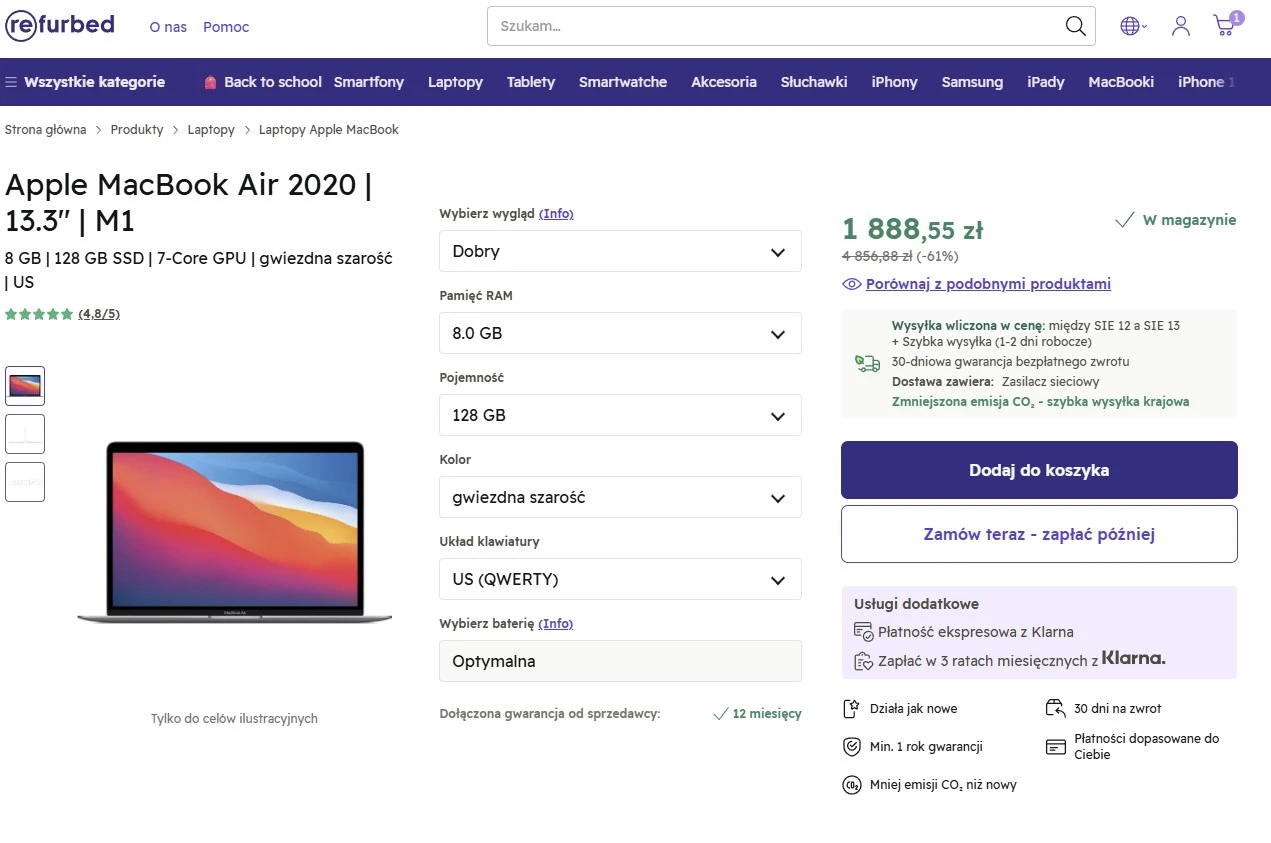Click the hamburger icon beside Wszystkie kategorie
Screen dimensions: 1271x843
point(11,82)
